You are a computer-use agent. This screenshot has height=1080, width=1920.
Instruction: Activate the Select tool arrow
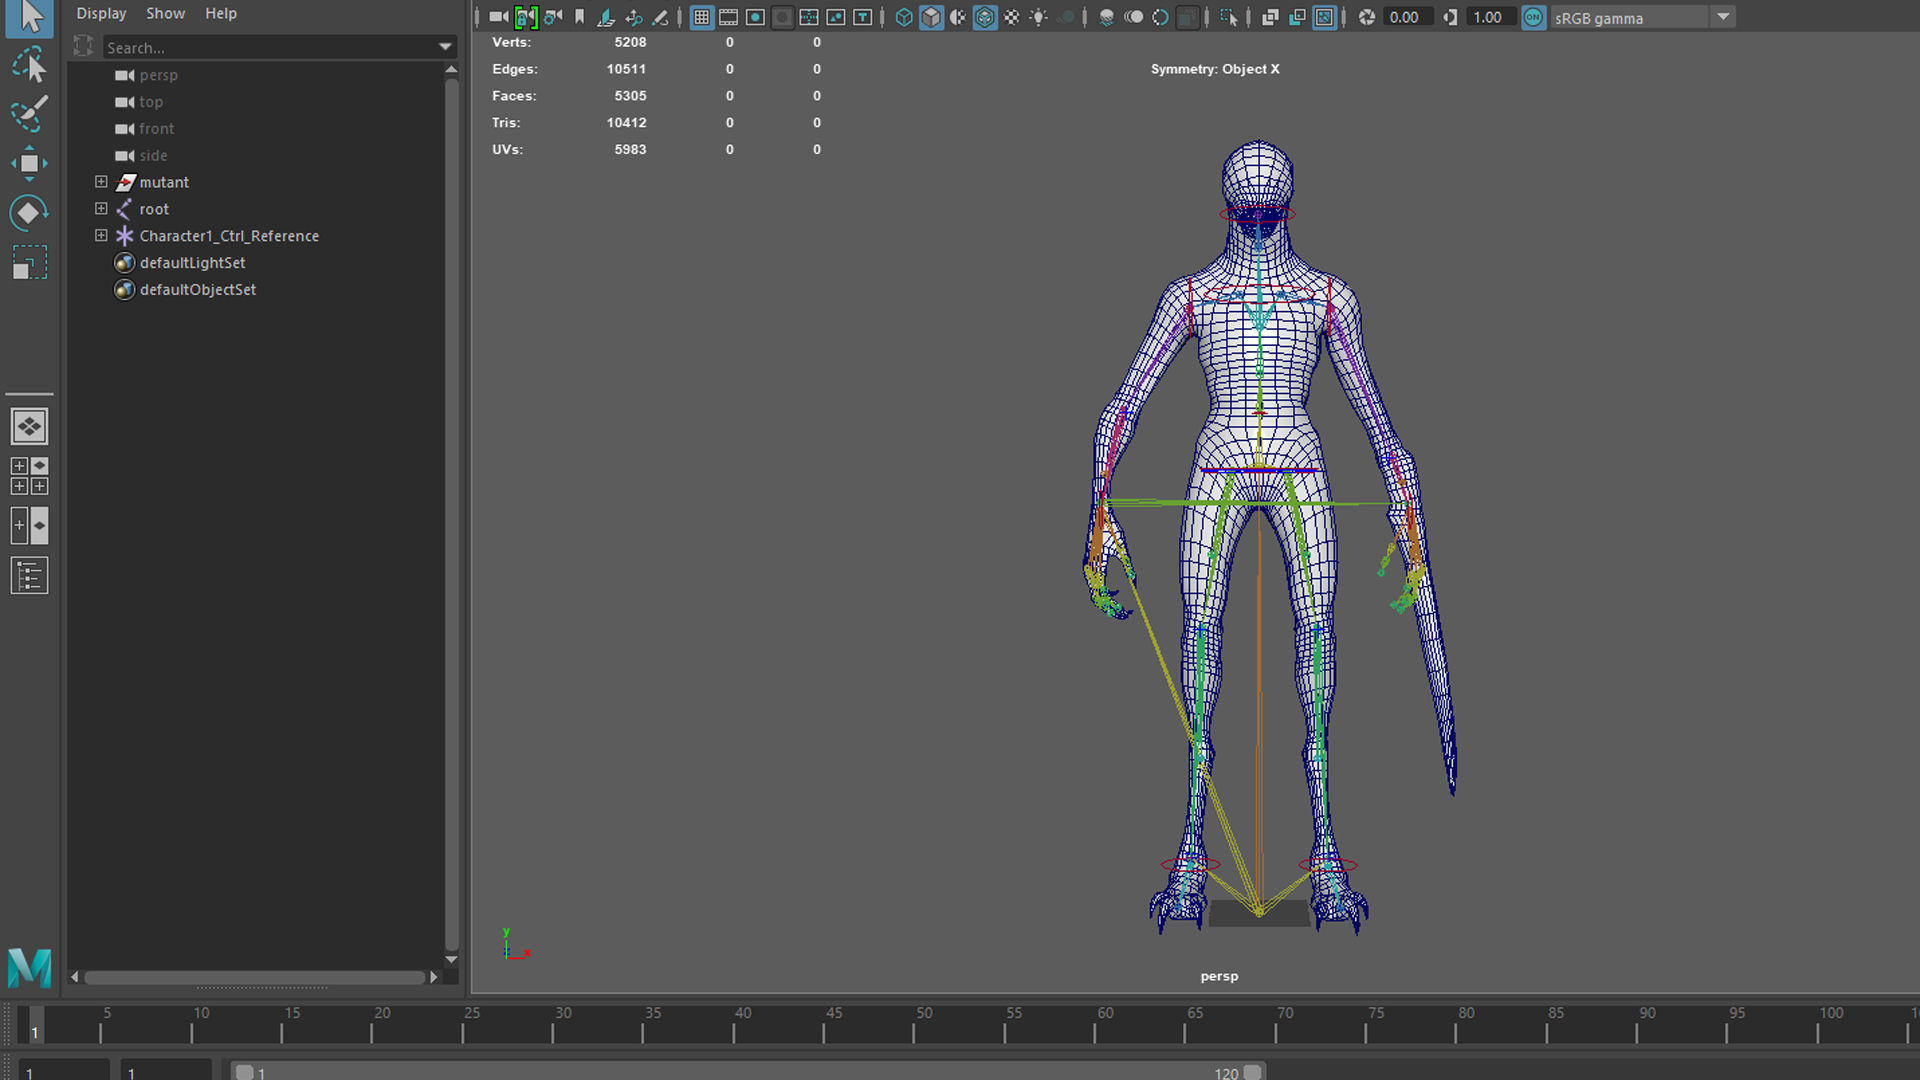tap(29, 17)
